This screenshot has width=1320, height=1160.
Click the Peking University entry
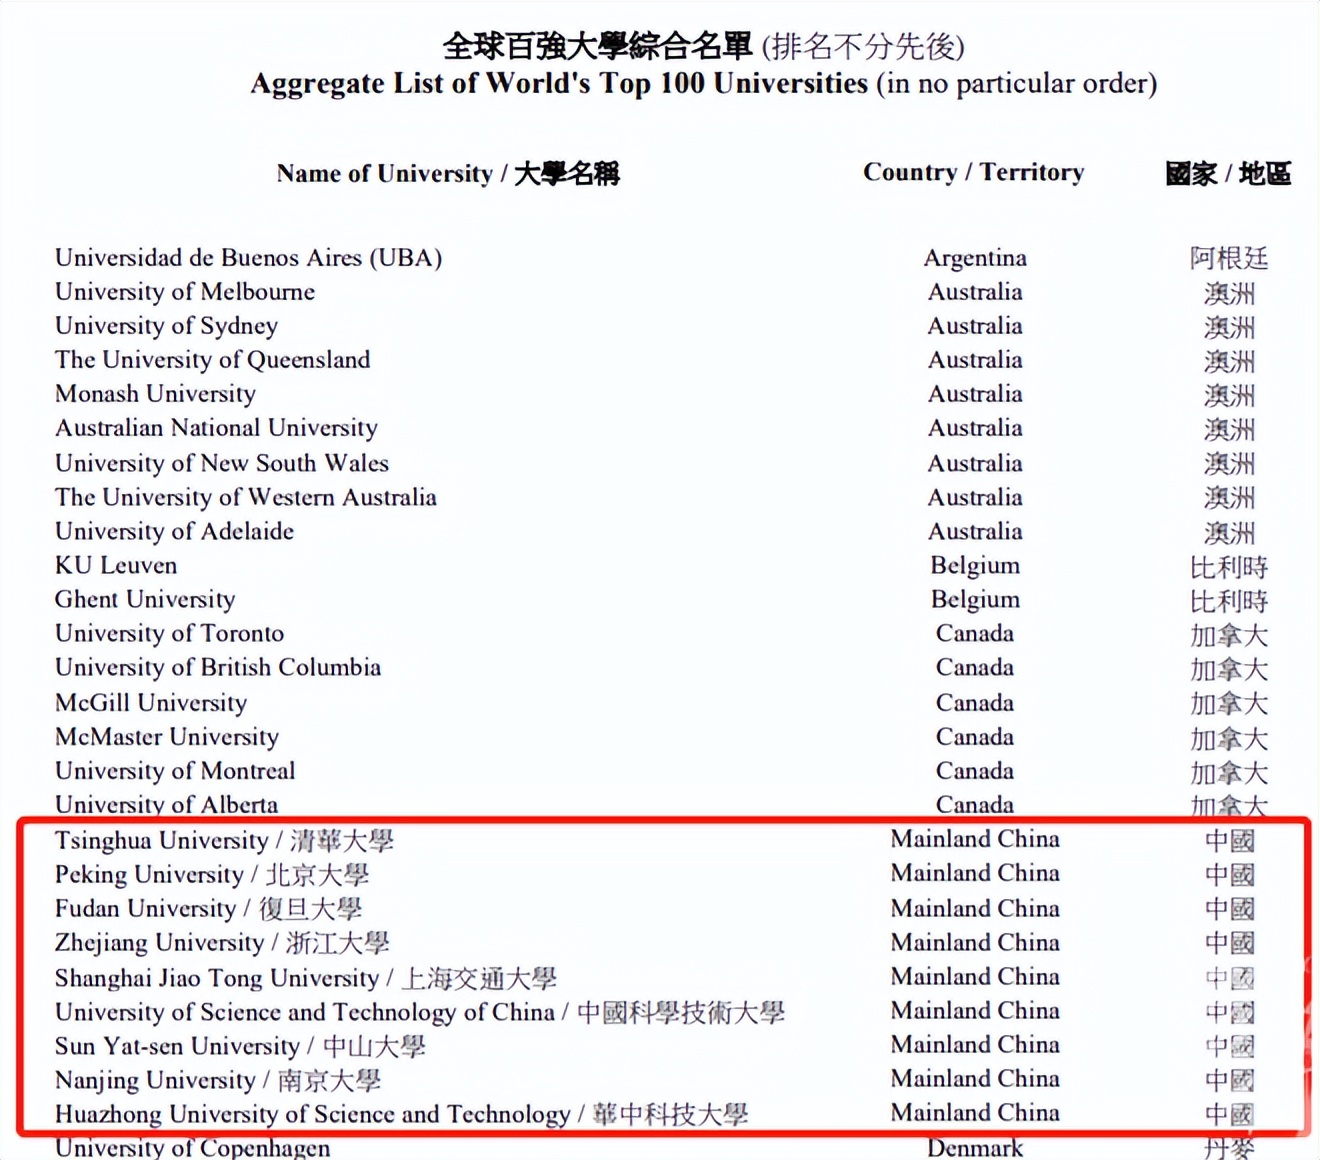pos(211,874)
